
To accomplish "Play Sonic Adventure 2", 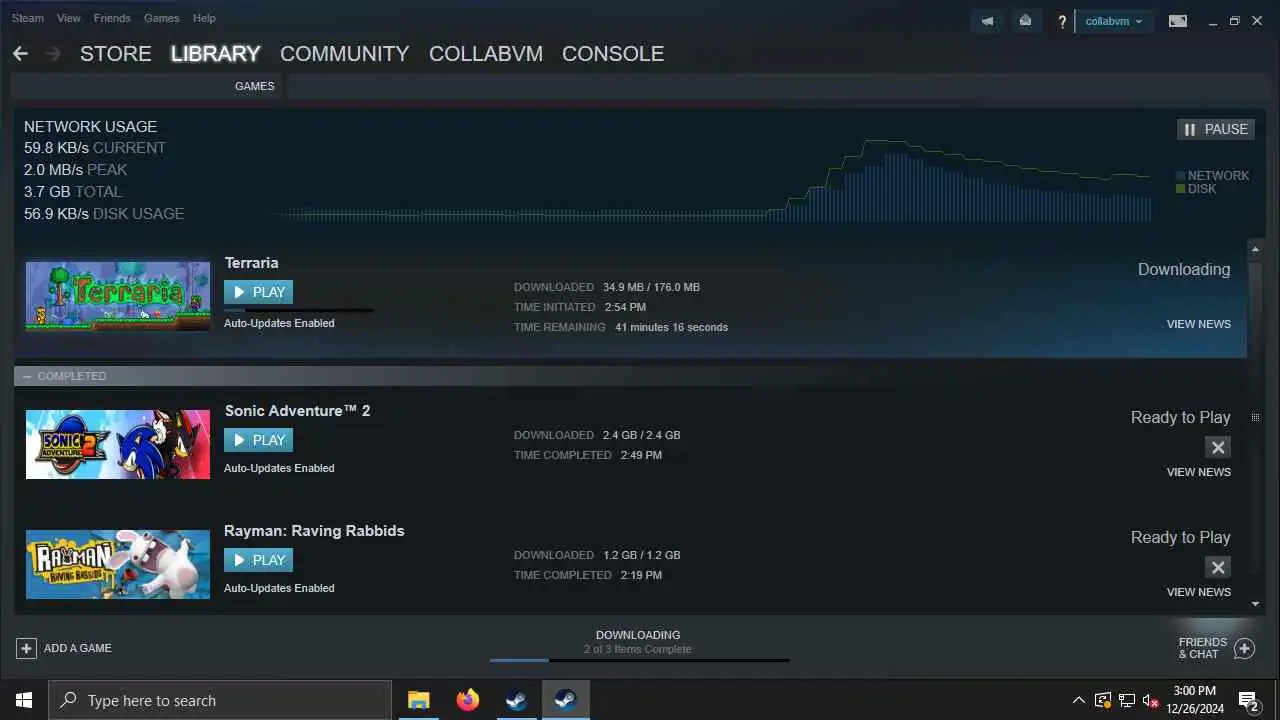I will [258, 440].
